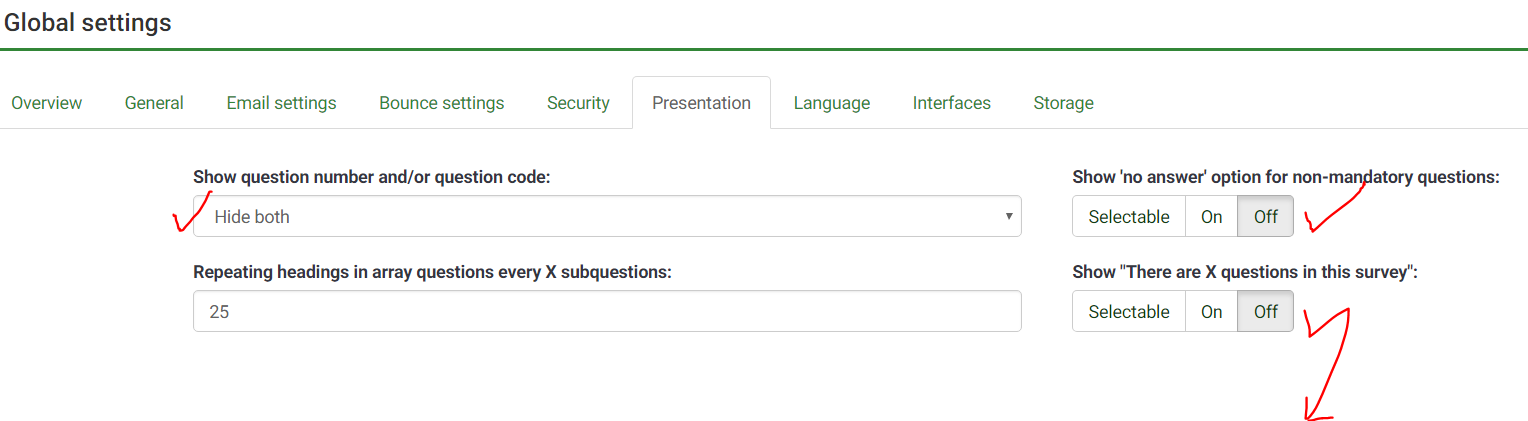Click the Presentation tab

pyautogui.click(x=701, y=103)
